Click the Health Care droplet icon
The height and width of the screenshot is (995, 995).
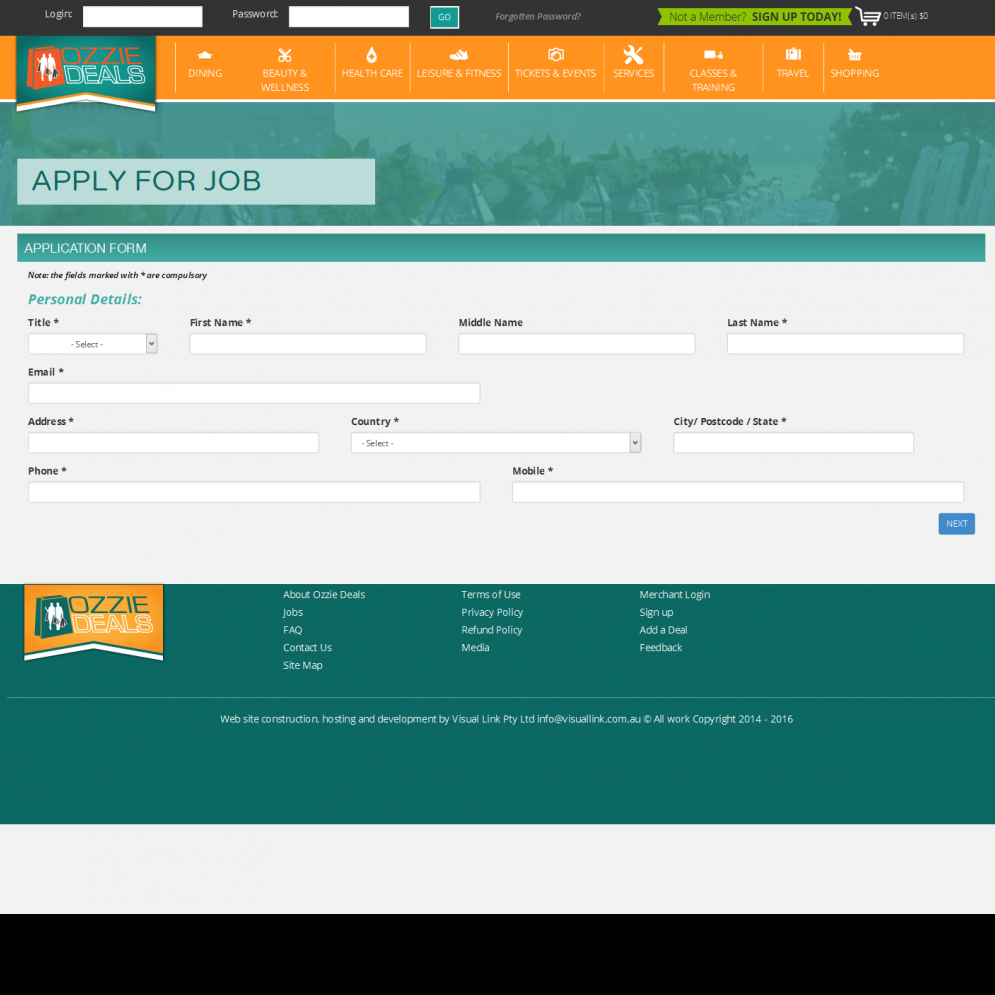(x=372, y=55)
